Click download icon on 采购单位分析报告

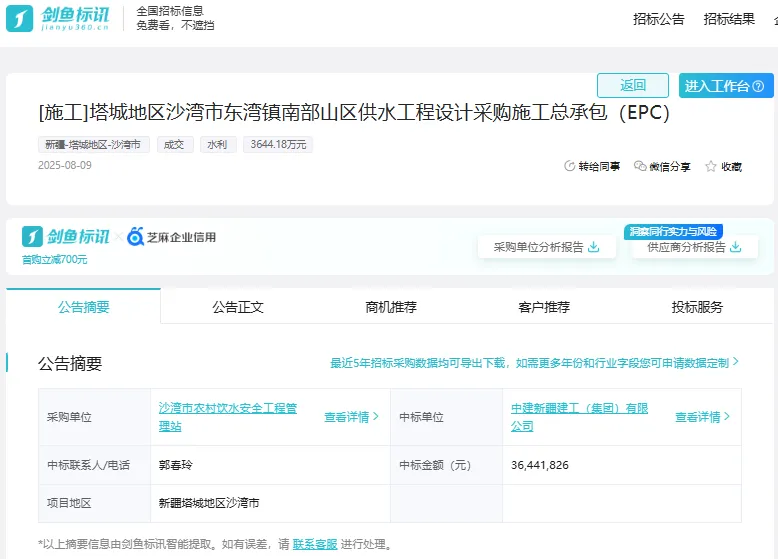coord(594,247)
